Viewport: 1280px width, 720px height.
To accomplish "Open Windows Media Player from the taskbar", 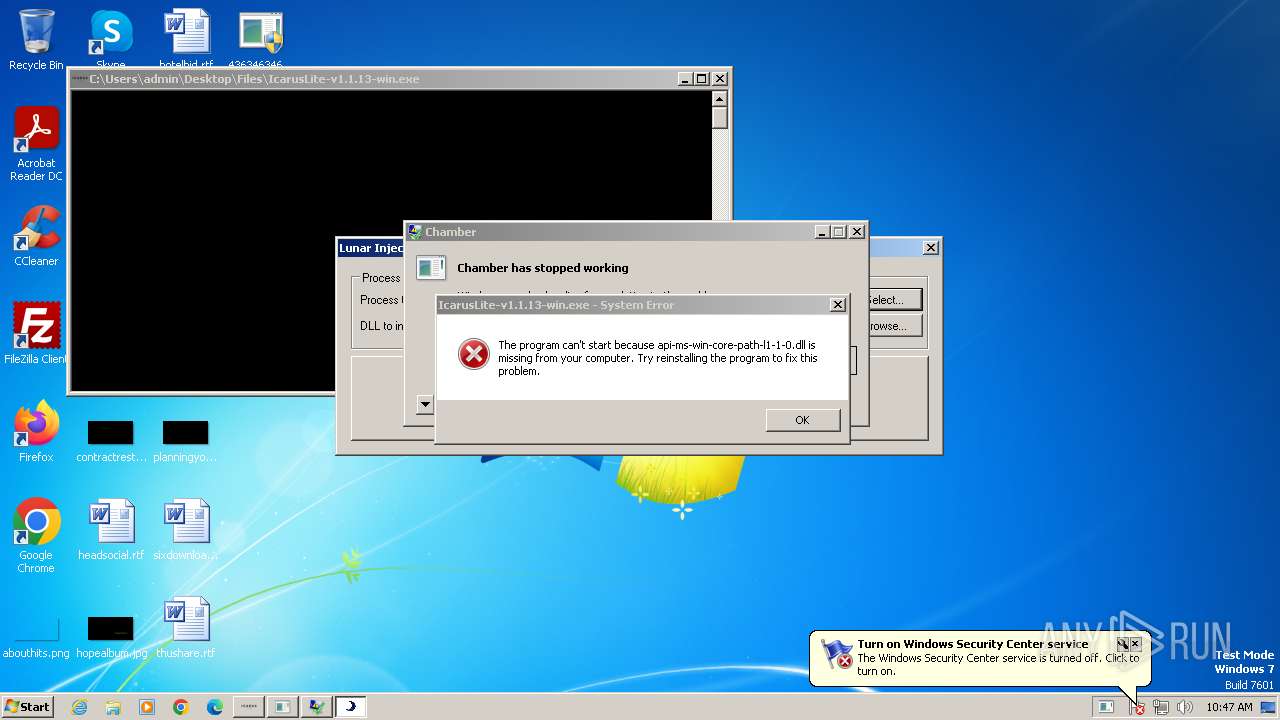I will 147,707.
